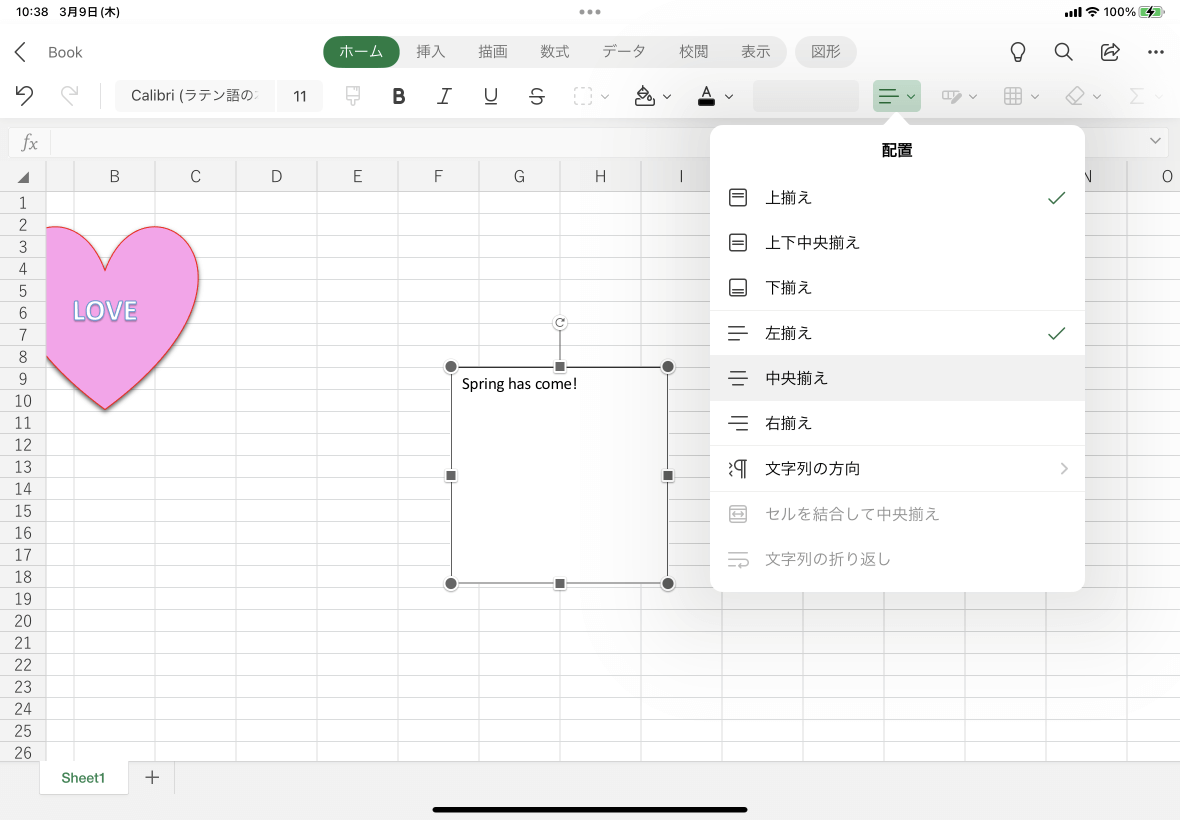Tap the battery indicator in status bar

tap(1151, 12)
